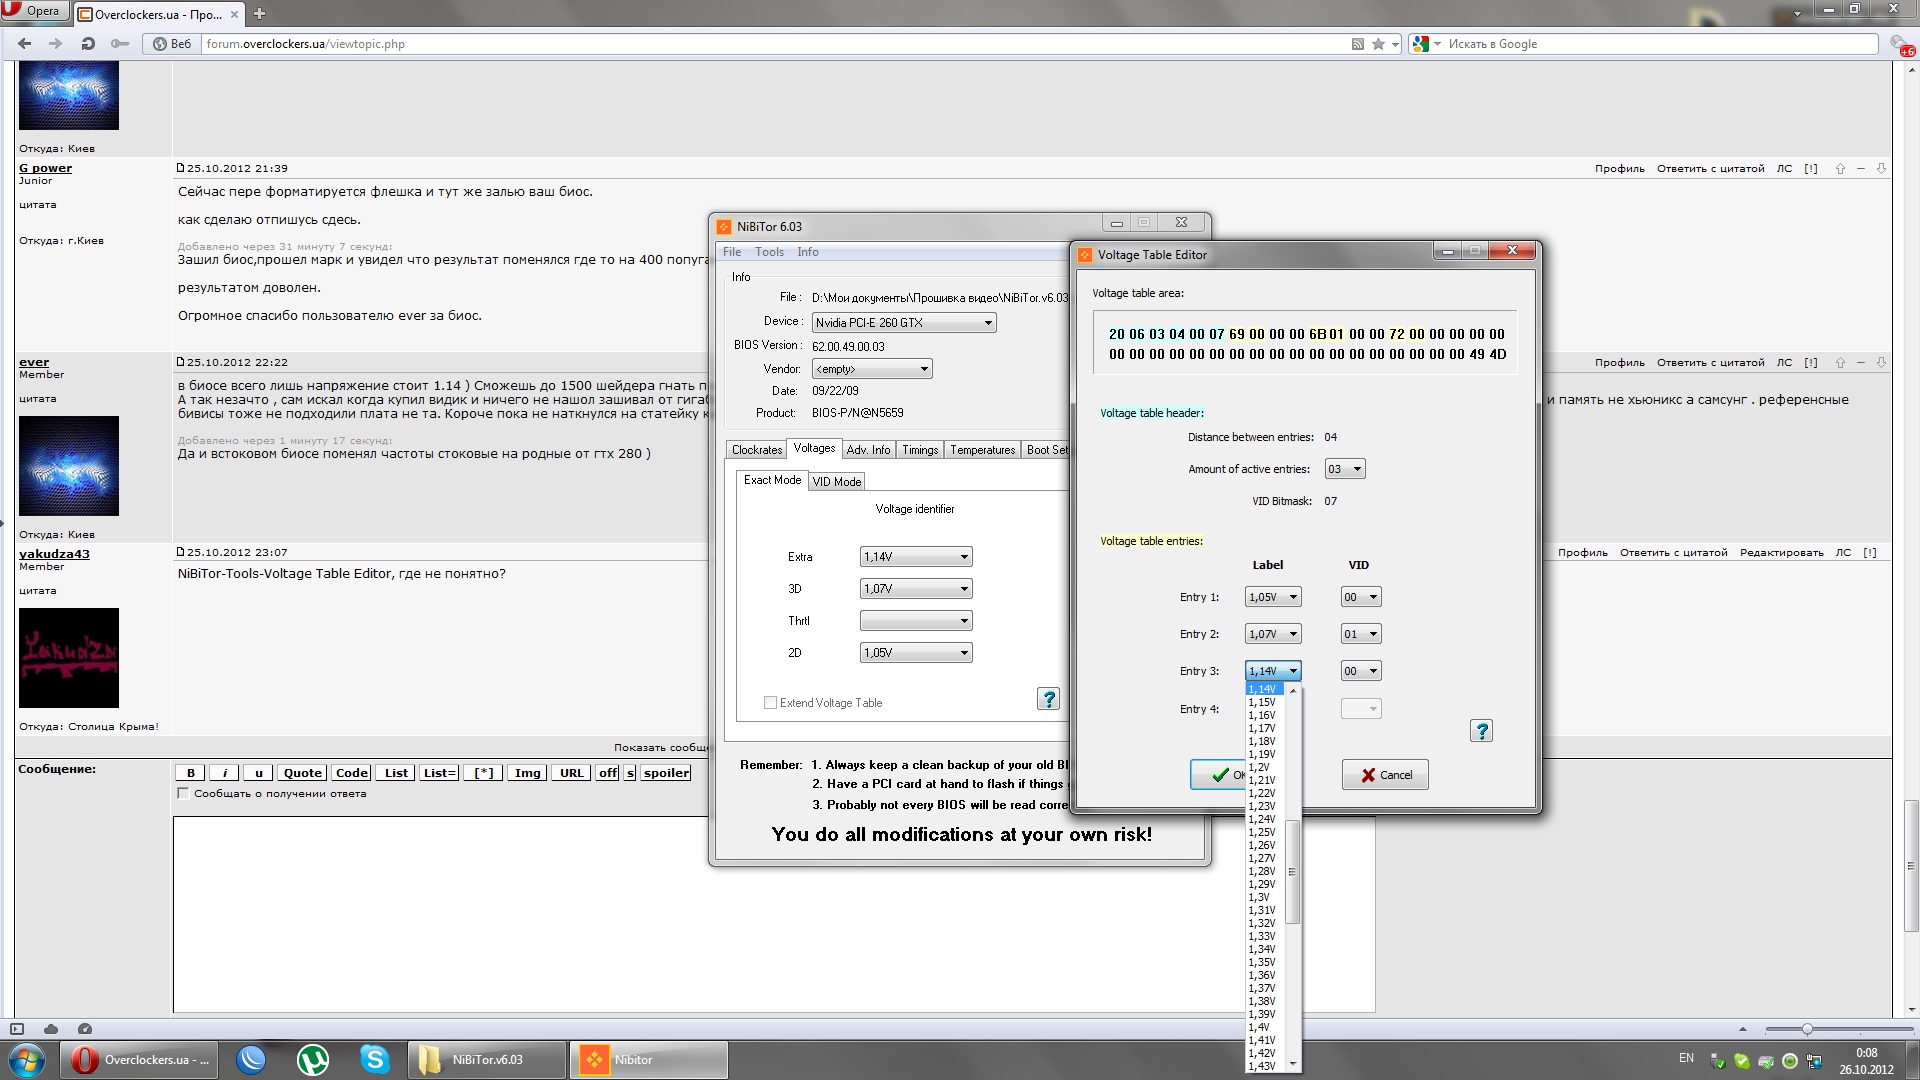The width and height of the screenshot is (1920, 1080).
Task: Open the Tools menu in NiBiTor
Action: point(769,252)
